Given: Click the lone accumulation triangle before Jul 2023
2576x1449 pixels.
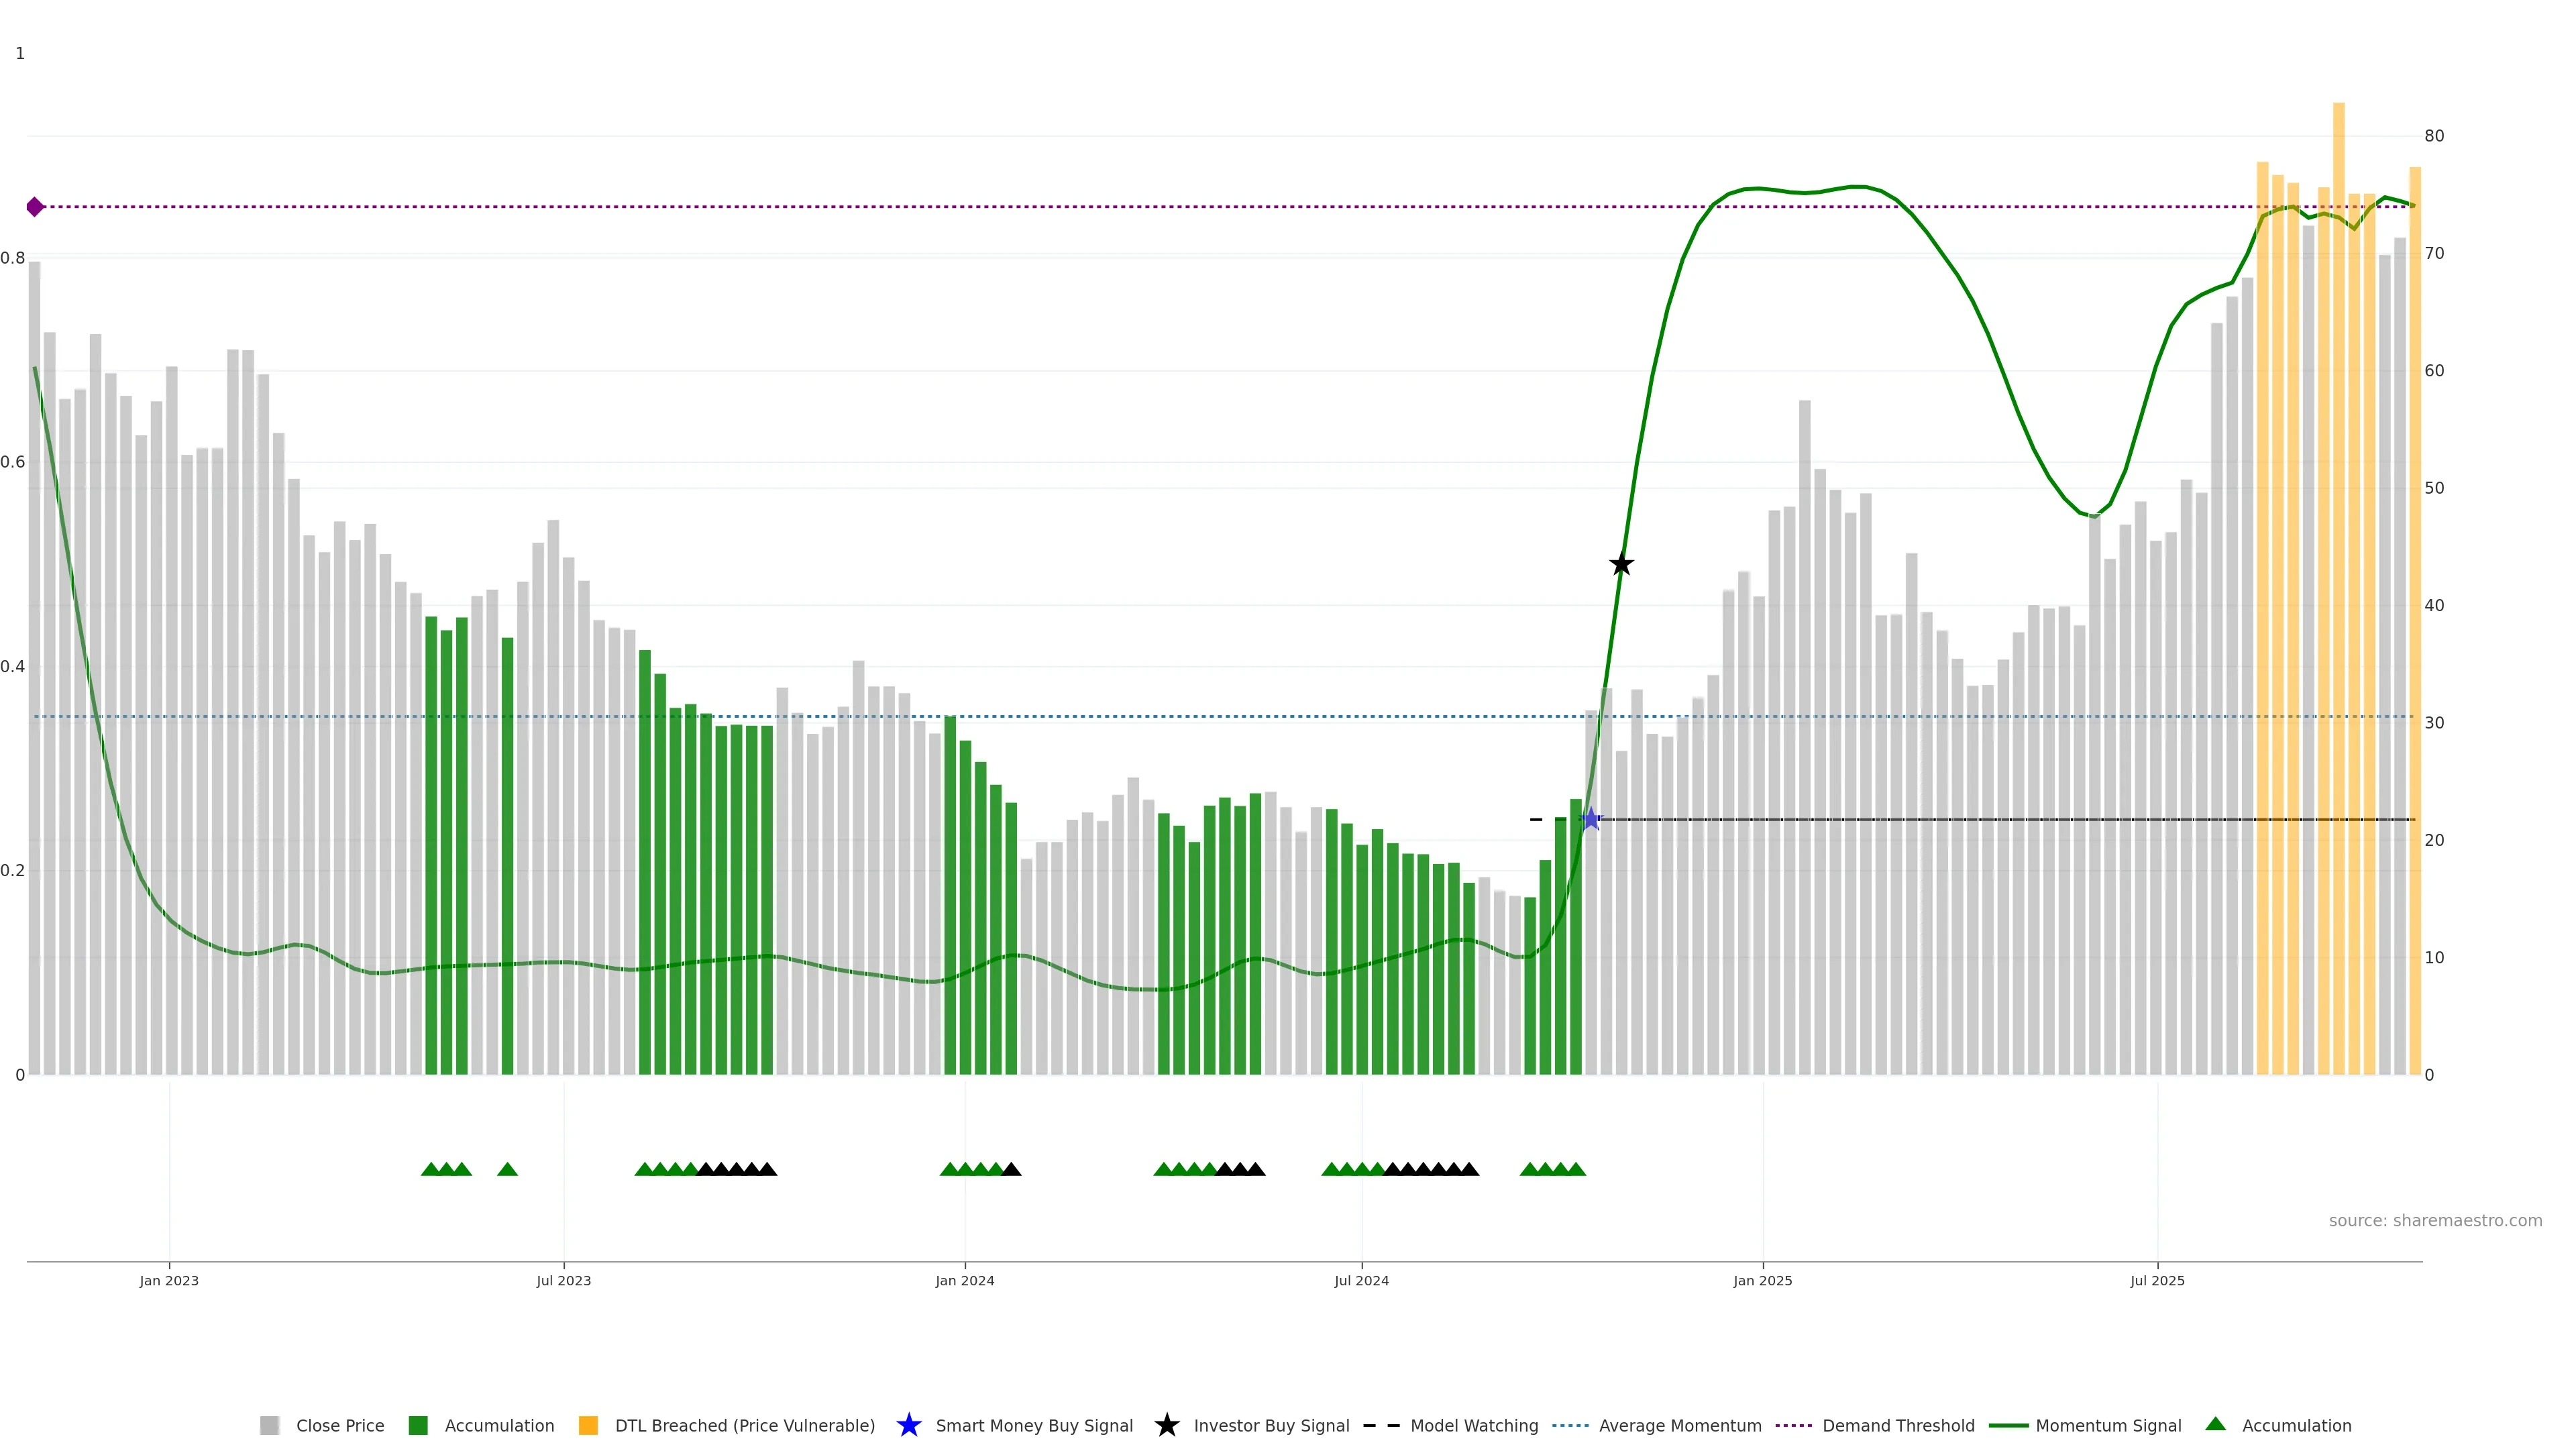Looking at the screenshot, I should [507, 1169].
